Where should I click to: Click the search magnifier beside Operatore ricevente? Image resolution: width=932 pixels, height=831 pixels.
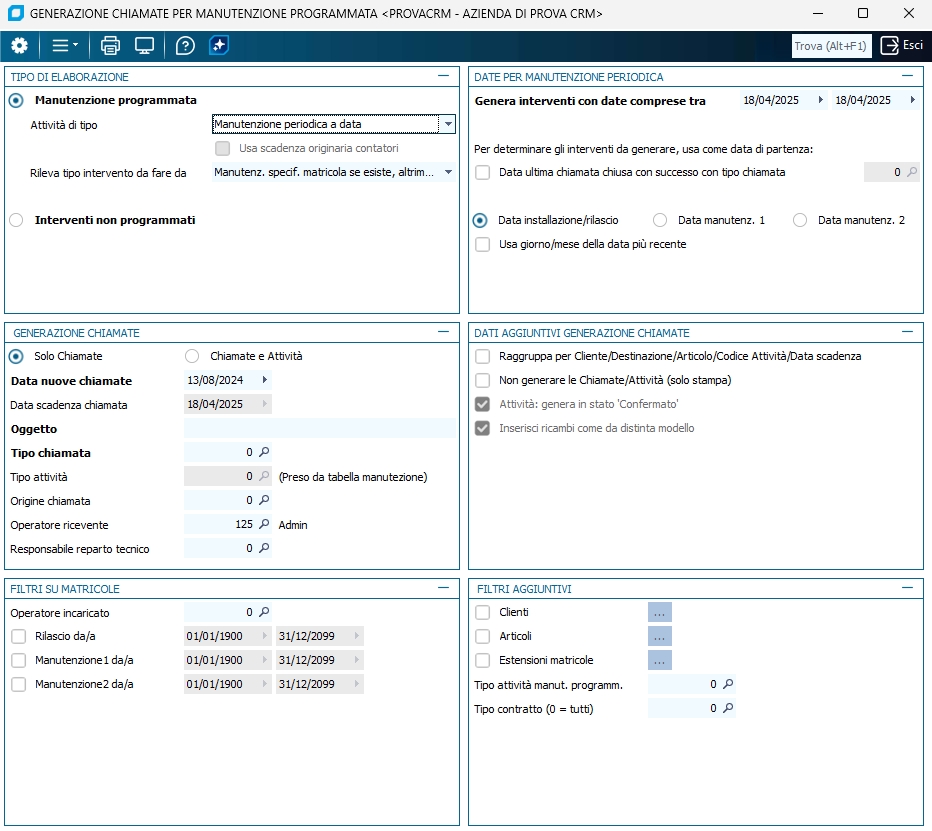click(x=264, y=525)
